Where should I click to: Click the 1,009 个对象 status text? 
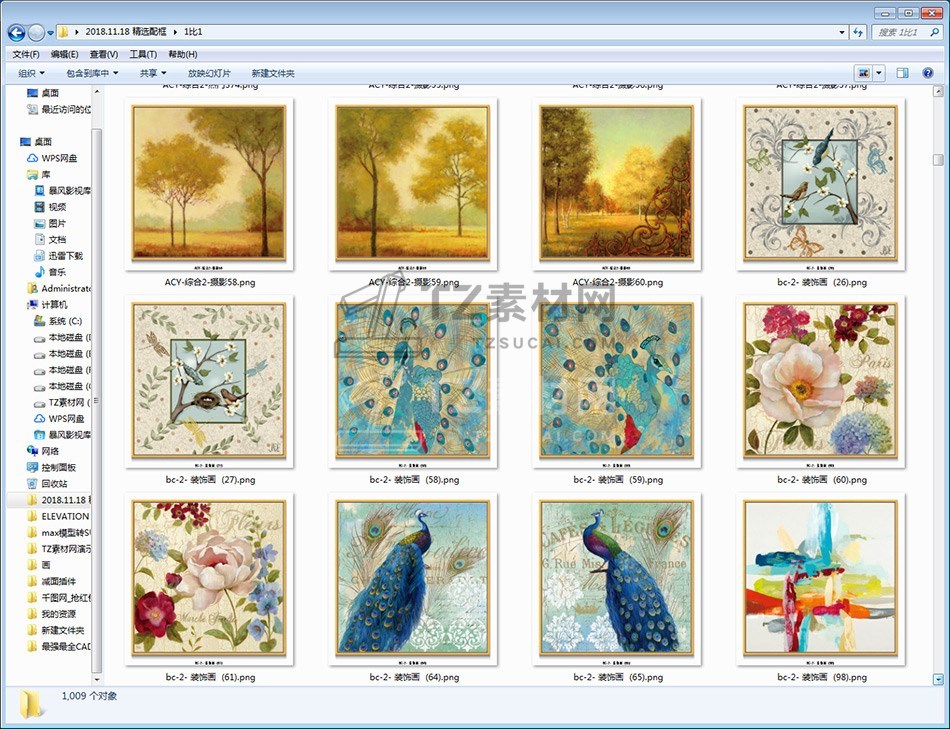click(x=89, y=696)
